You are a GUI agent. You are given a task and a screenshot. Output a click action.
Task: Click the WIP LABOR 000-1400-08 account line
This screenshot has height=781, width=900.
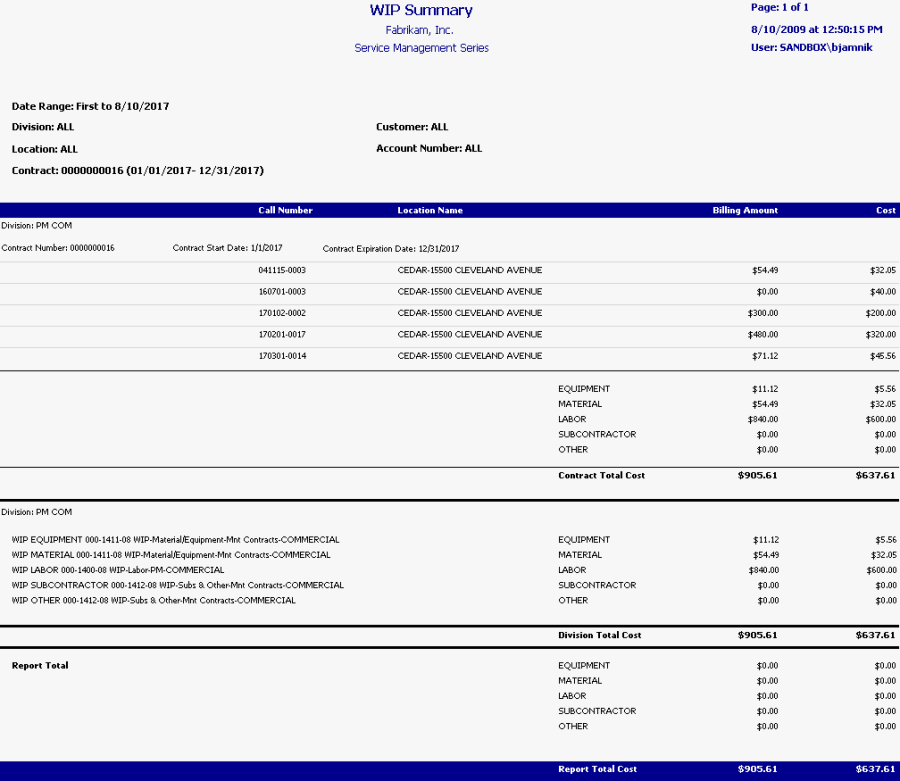[x=118, y=570]
